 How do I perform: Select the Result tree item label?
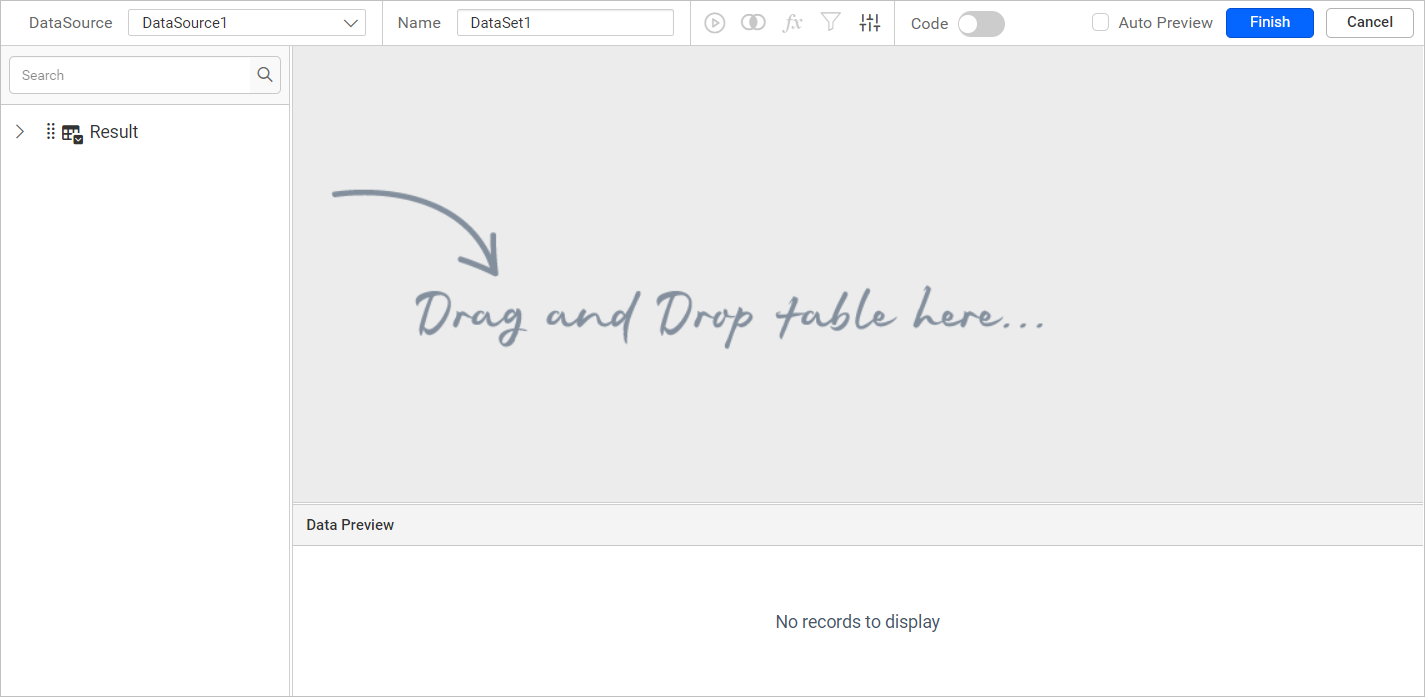tap(114, 132)
